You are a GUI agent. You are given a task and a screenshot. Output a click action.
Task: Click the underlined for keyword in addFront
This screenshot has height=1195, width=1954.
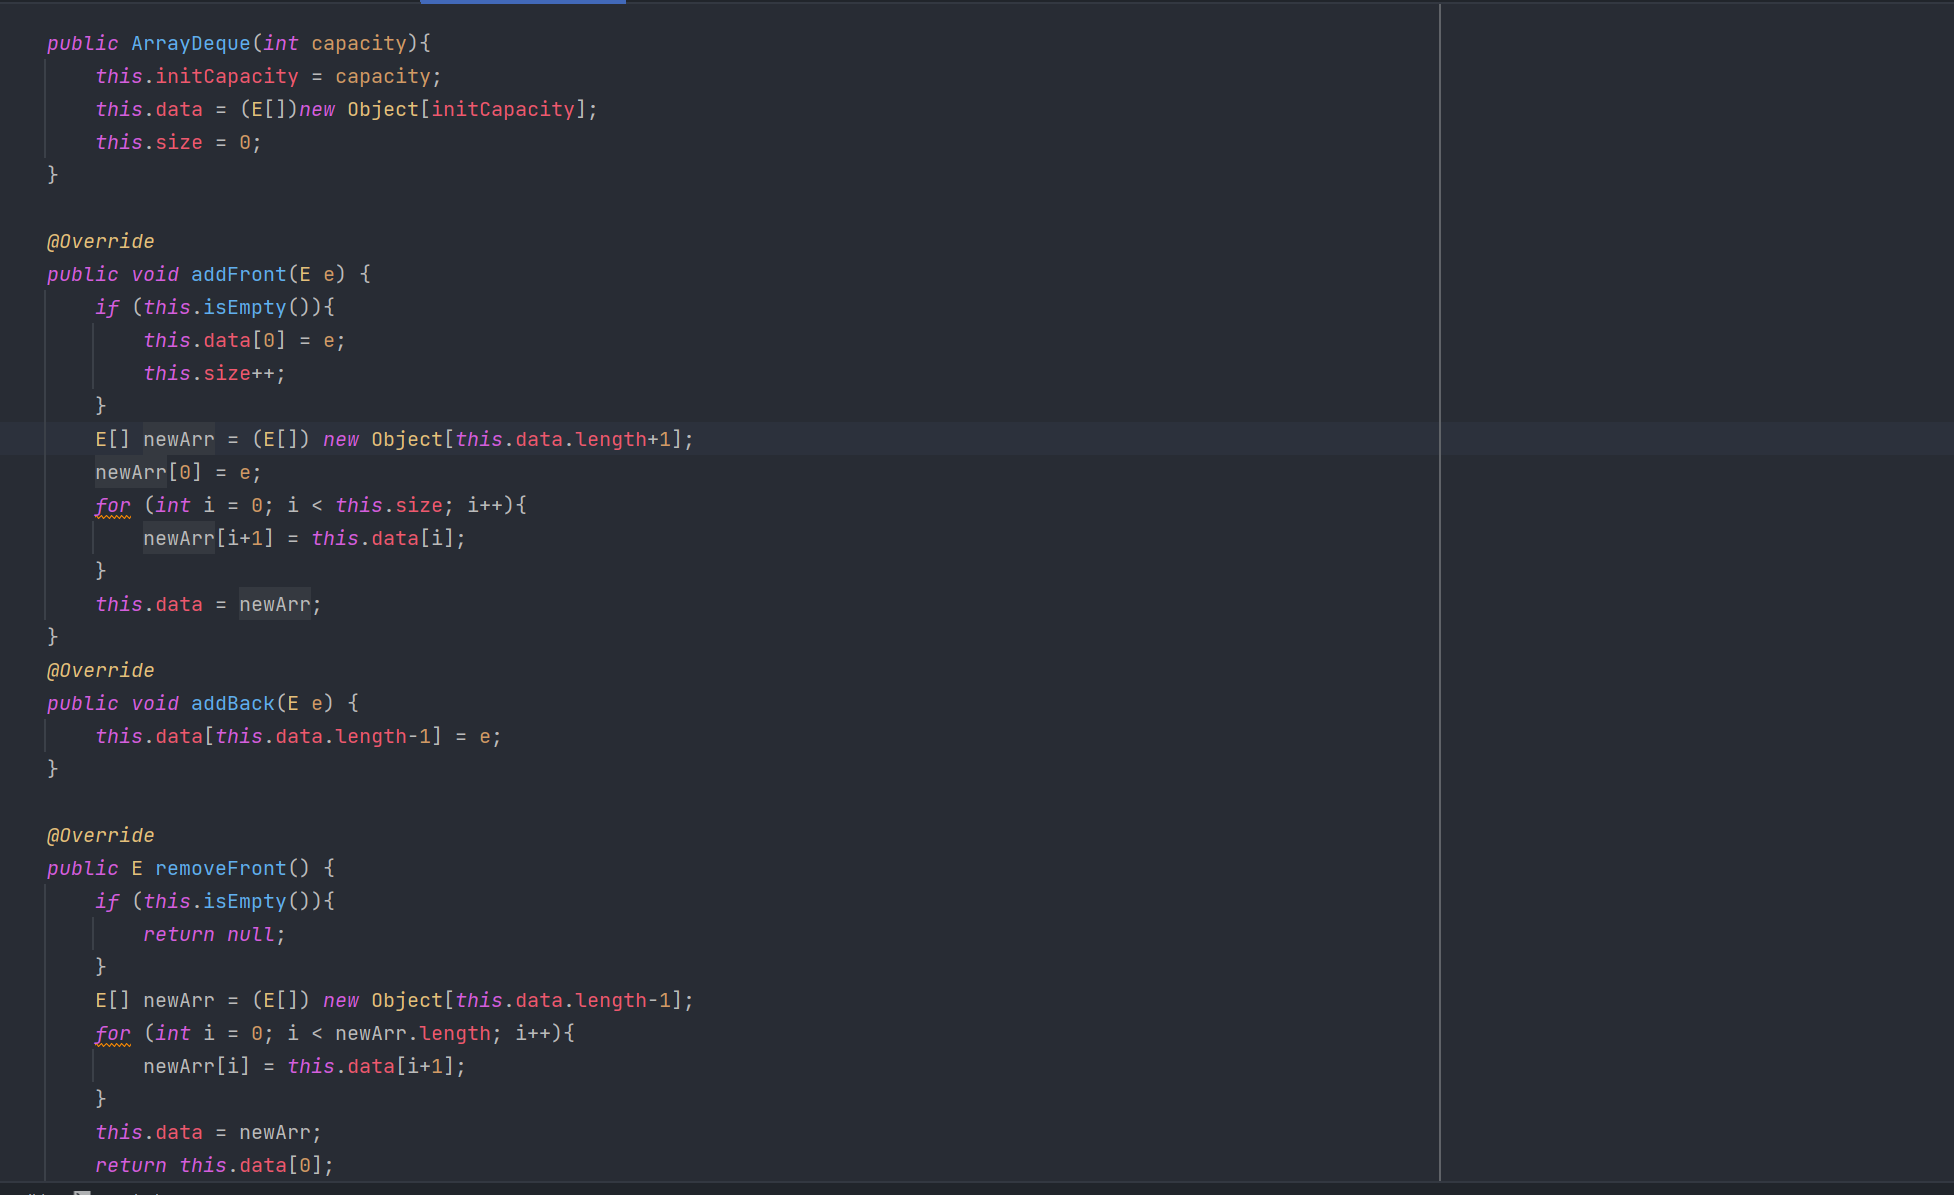click(x=113, y=505)
